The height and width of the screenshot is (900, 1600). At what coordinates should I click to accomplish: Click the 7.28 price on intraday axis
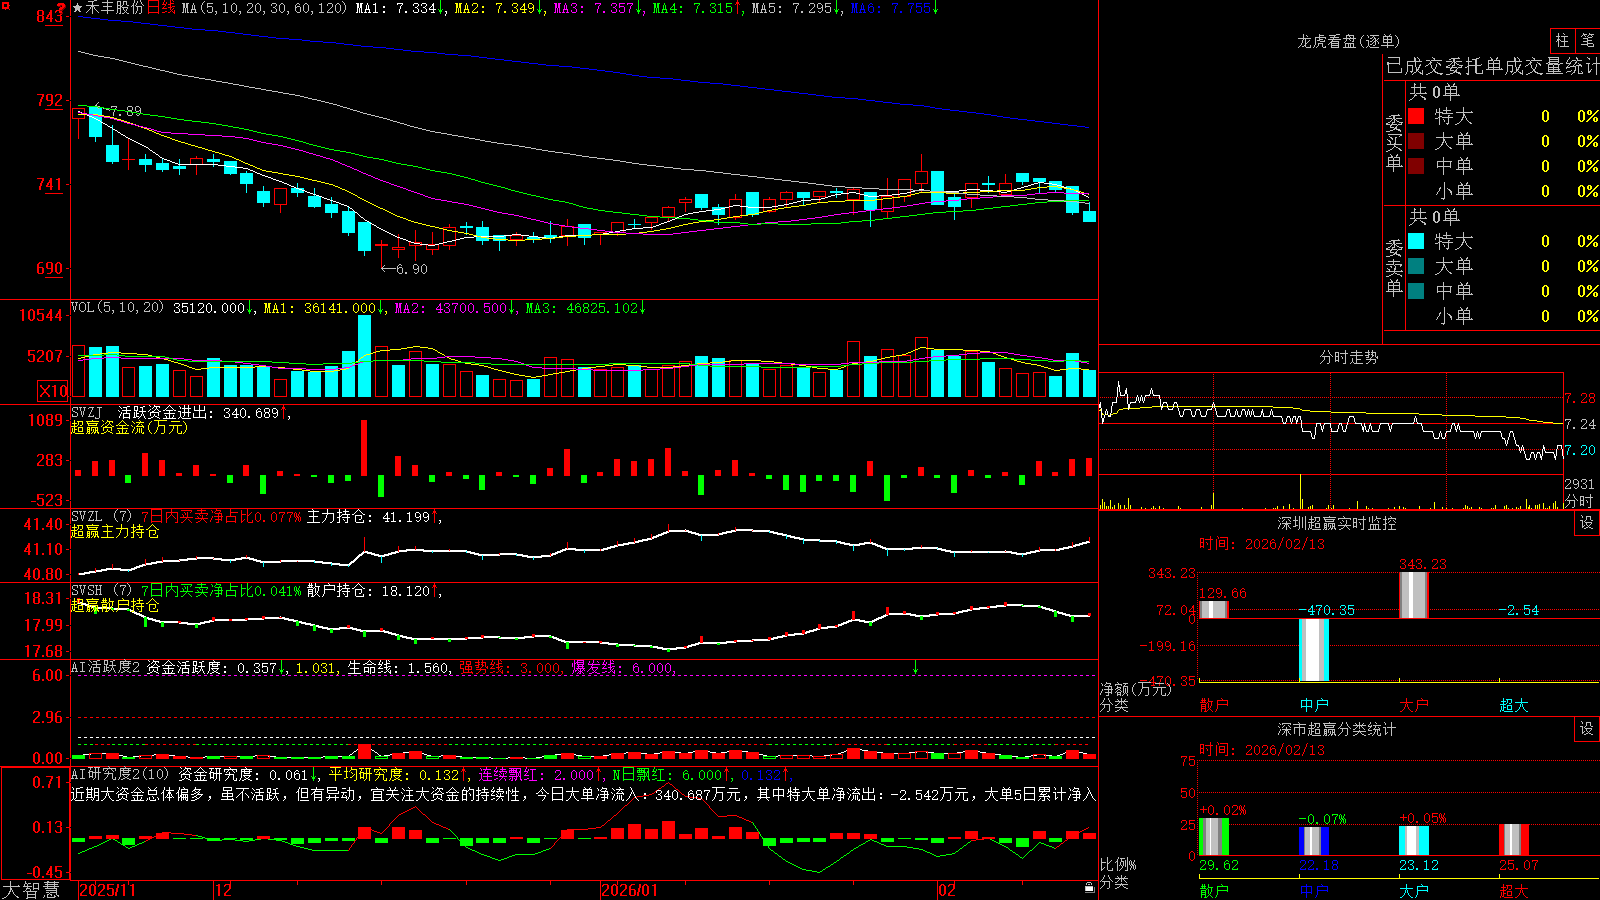click(1581, 398)
